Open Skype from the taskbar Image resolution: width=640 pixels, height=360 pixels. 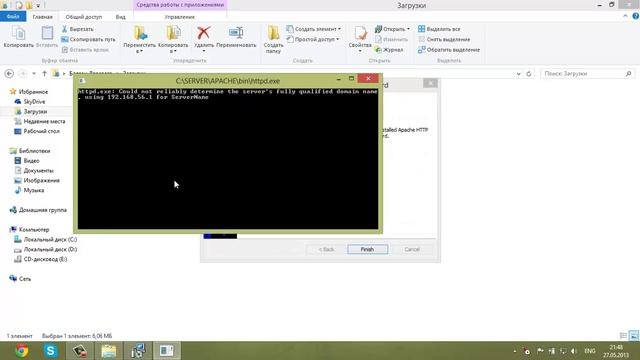coord(51,351)
